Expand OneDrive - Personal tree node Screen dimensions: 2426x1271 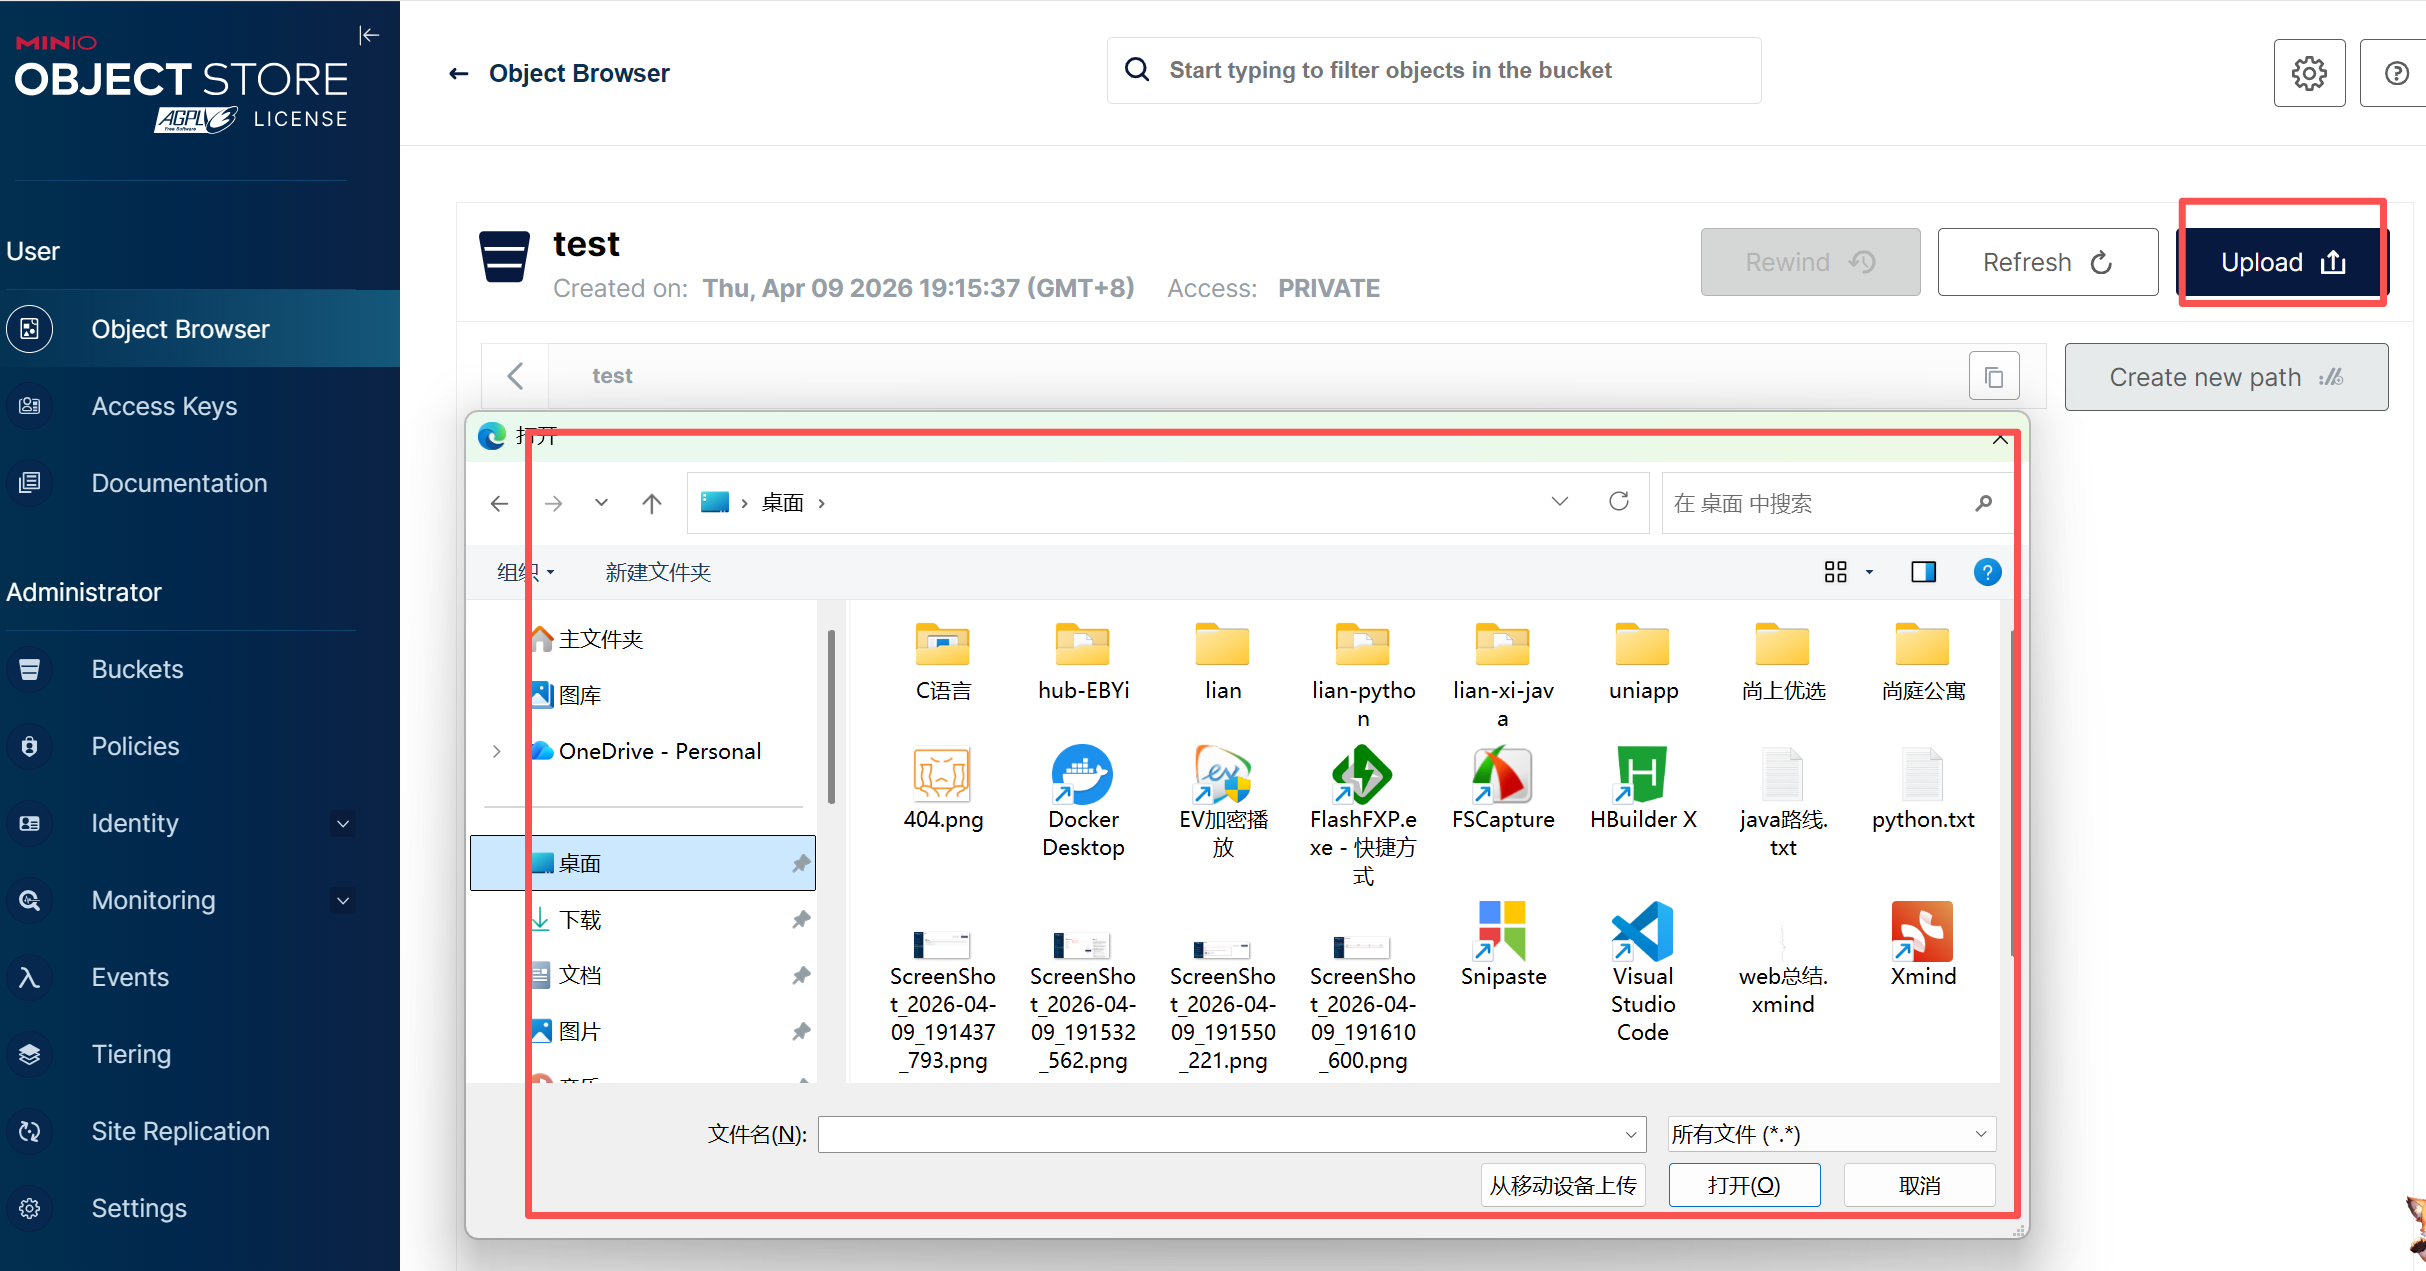pyautogui.click(x=497, y=751)
